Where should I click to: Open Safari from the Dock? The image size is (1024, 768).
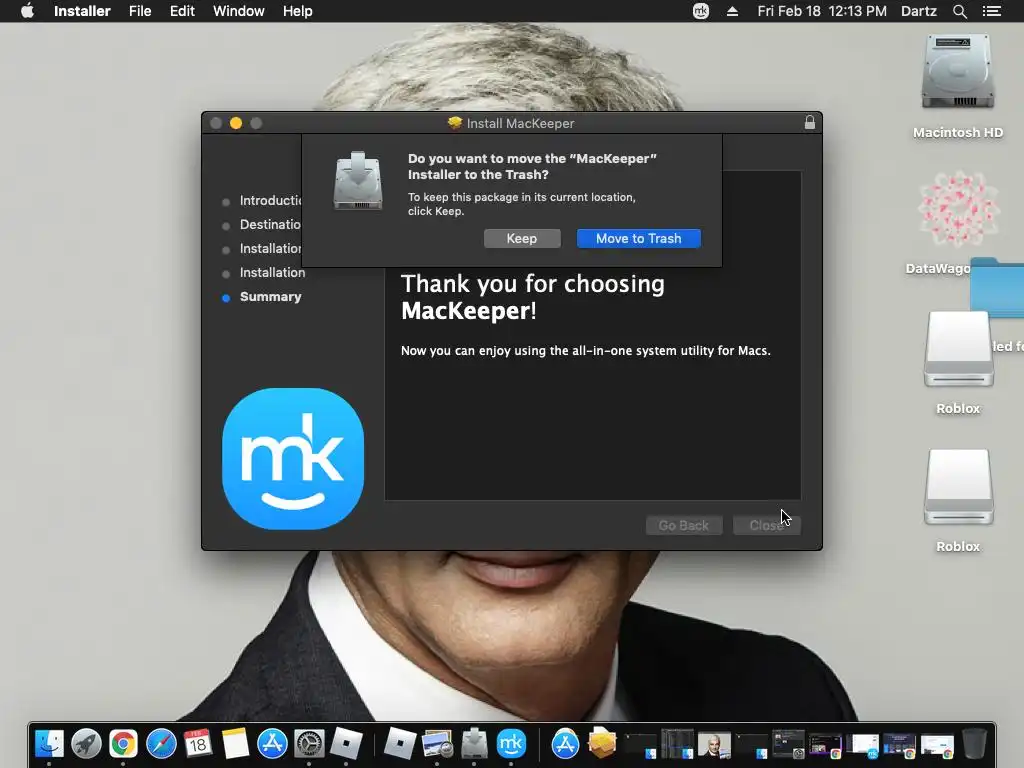pyautogui.click(x=161, y=743)
